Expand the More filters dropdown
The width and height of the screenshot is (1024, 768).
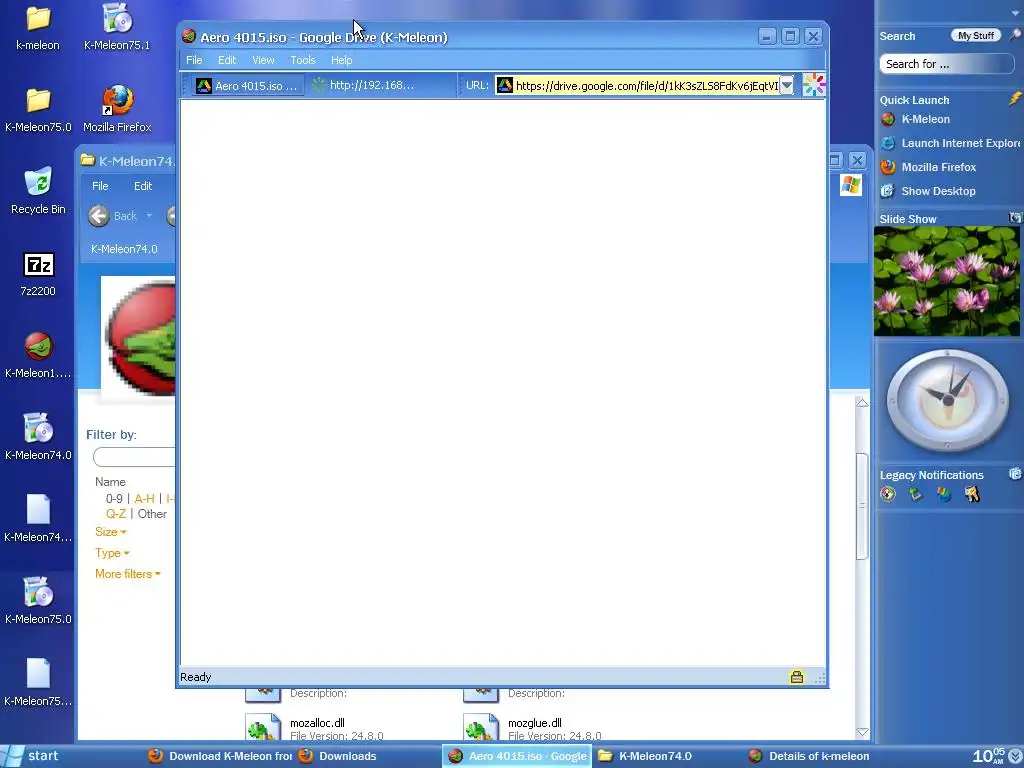(x=128, y=574)
